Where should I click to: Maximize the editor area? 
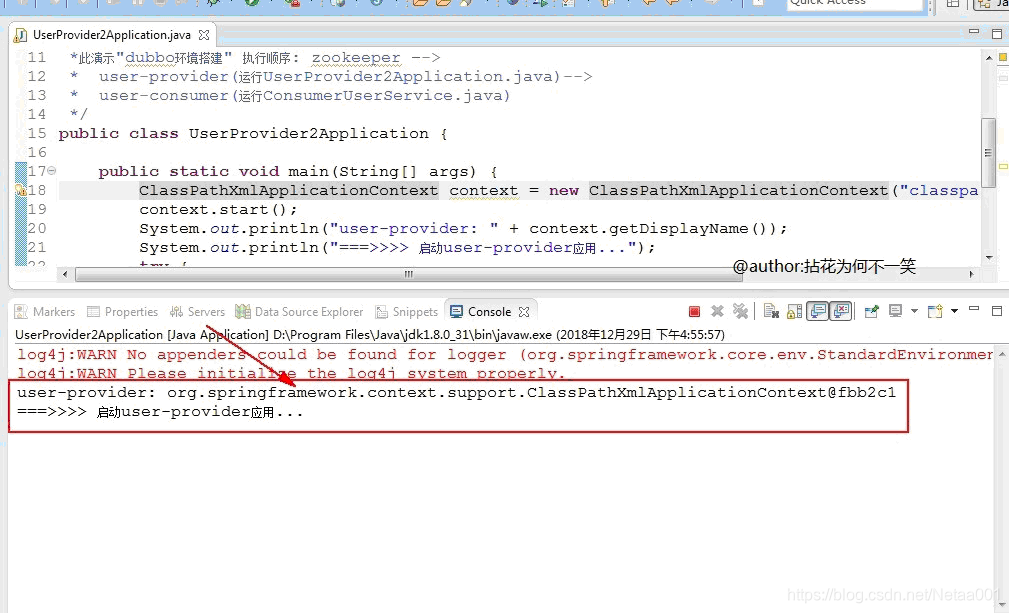pos(997,33)
